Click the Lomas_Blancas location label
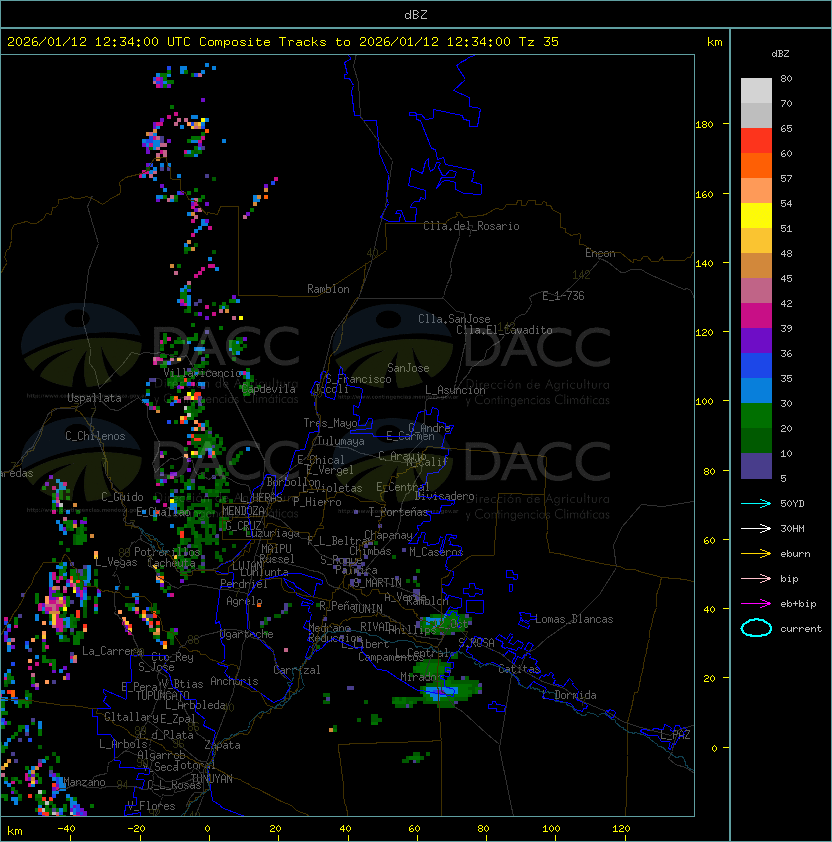This screenshot has width=832, height=842. [574, 619]
